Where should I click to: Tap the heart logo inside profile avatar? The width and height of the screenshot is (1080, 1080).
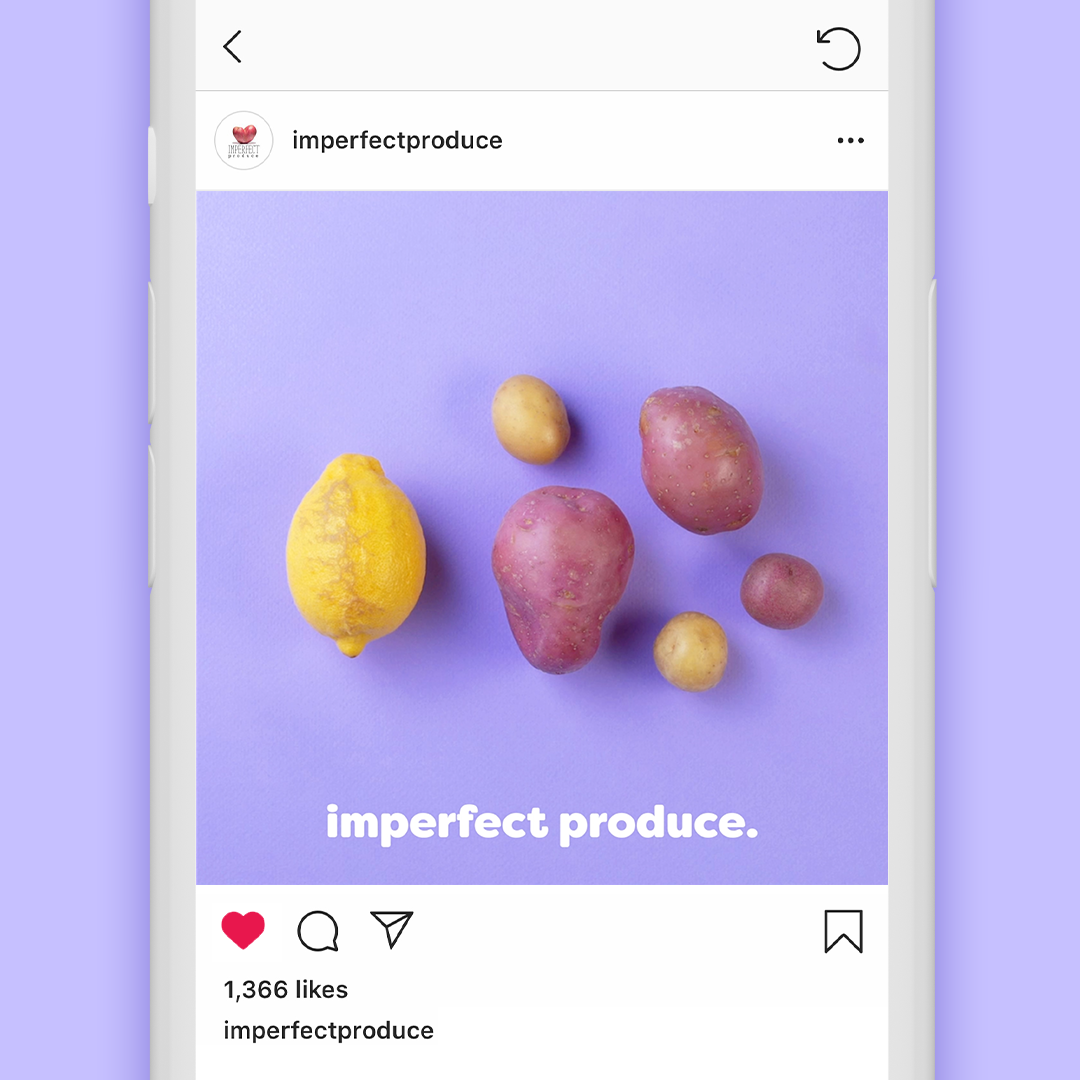(x=244, y=134)
